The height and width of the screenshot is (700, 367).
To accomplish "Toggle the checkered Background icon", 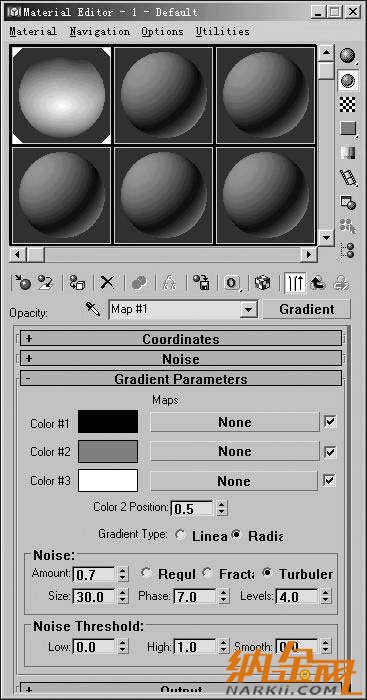I will (x=348, y=104).
